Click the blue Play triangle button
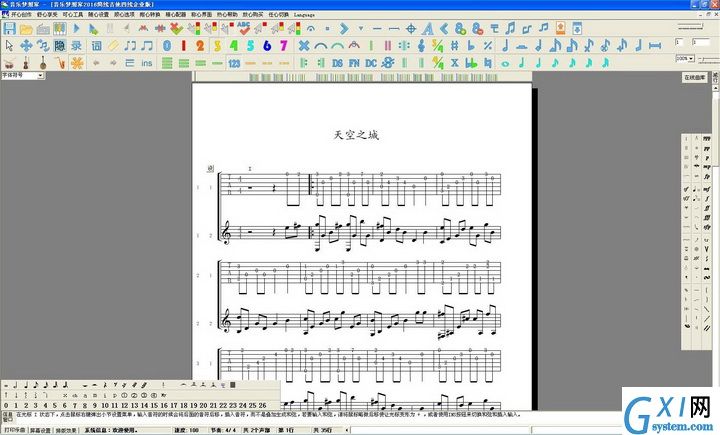The height and width of the screenshot is (435, 720). click(77, 28)
